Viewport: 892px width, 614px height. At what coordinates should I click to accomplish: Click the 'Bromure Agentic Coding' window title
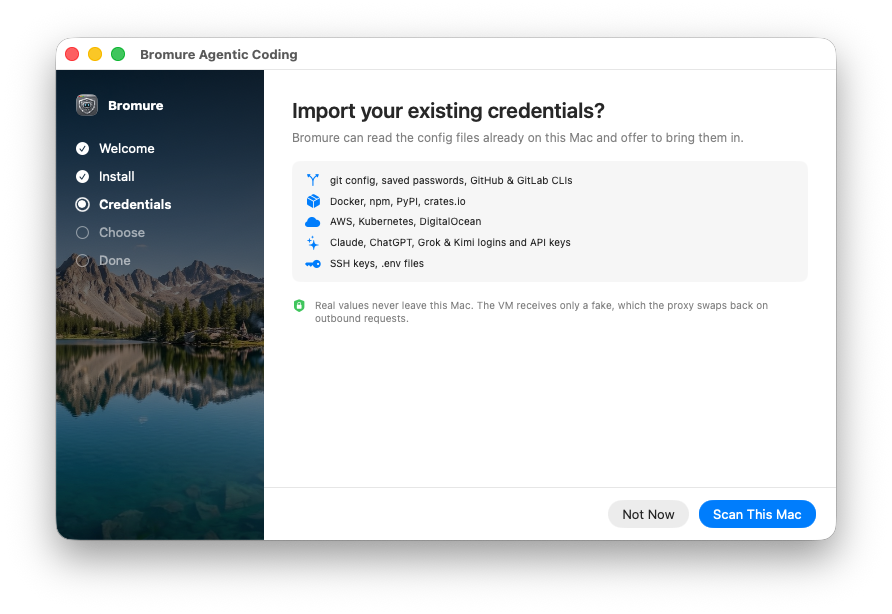(x=218, y=55)
